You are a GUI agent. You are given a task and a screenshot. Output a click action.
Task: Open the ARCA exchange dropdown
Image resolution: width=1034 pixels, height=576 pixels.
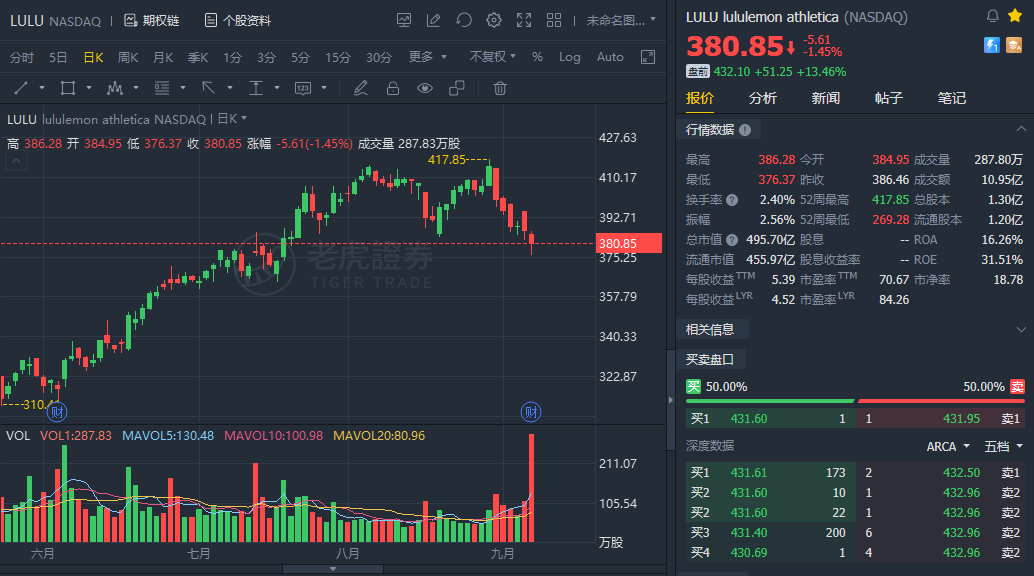pos(948,447)
